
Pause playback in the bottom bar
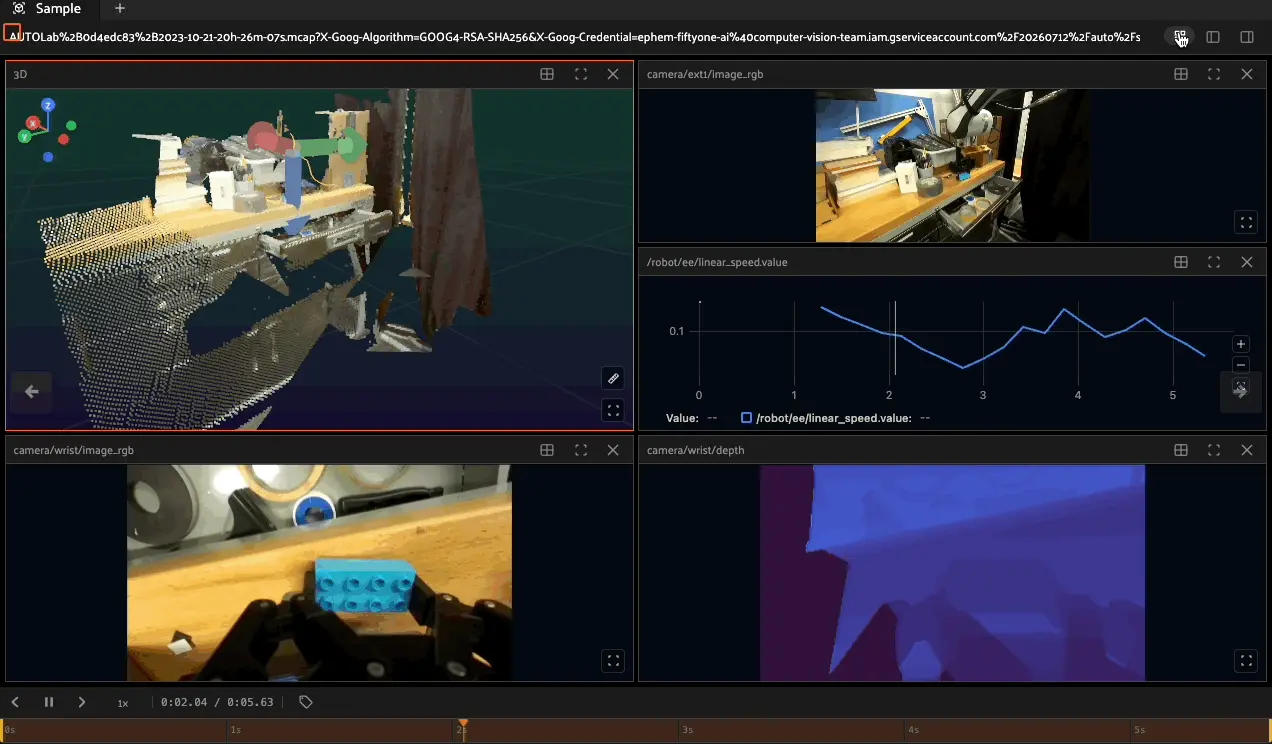[49, 702]
